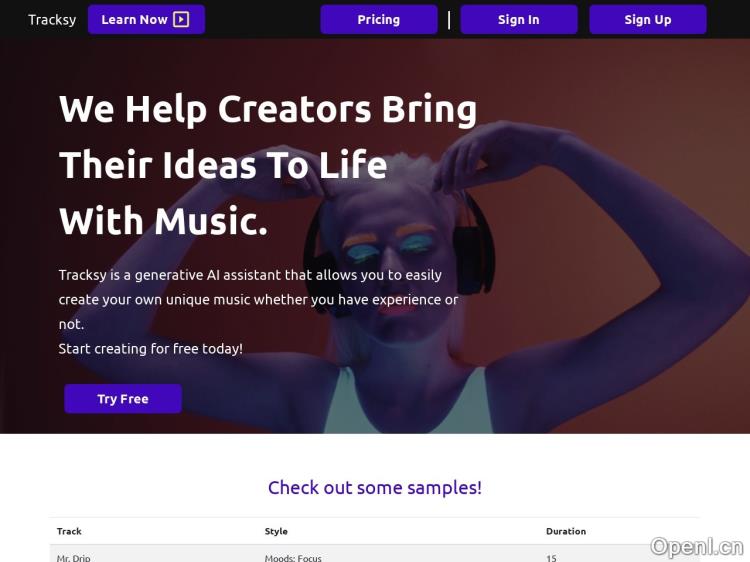Click the 'Start creating for free today!' text

pos(151,348)
